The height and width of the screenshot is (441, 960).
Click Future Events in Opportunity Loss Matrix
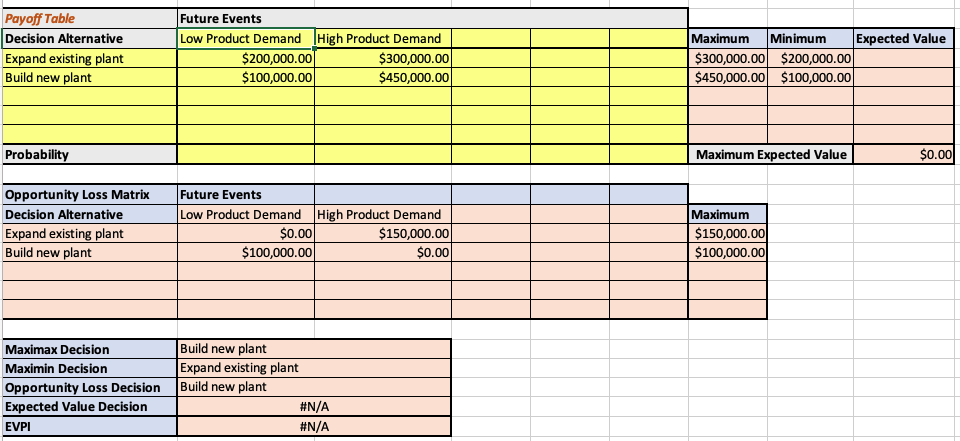(246, 195)
